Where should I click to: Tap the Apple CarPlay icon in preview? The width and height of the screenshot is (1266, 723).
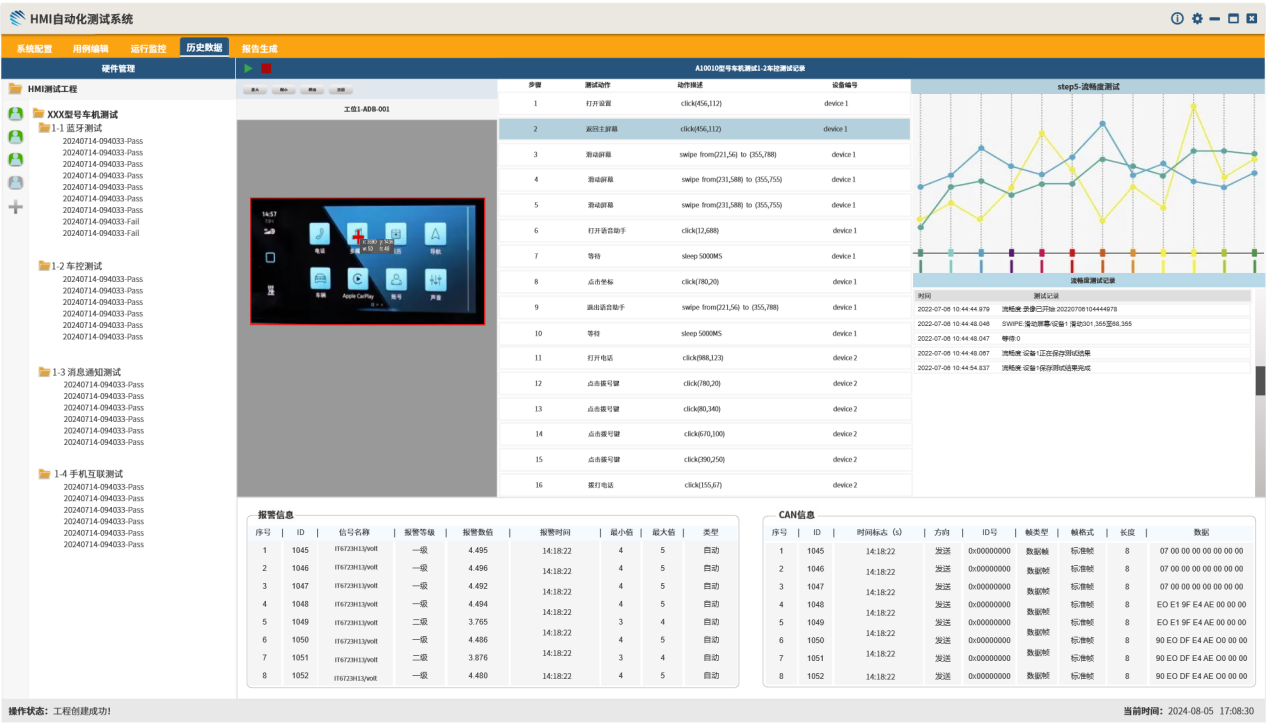click(357, 281)
